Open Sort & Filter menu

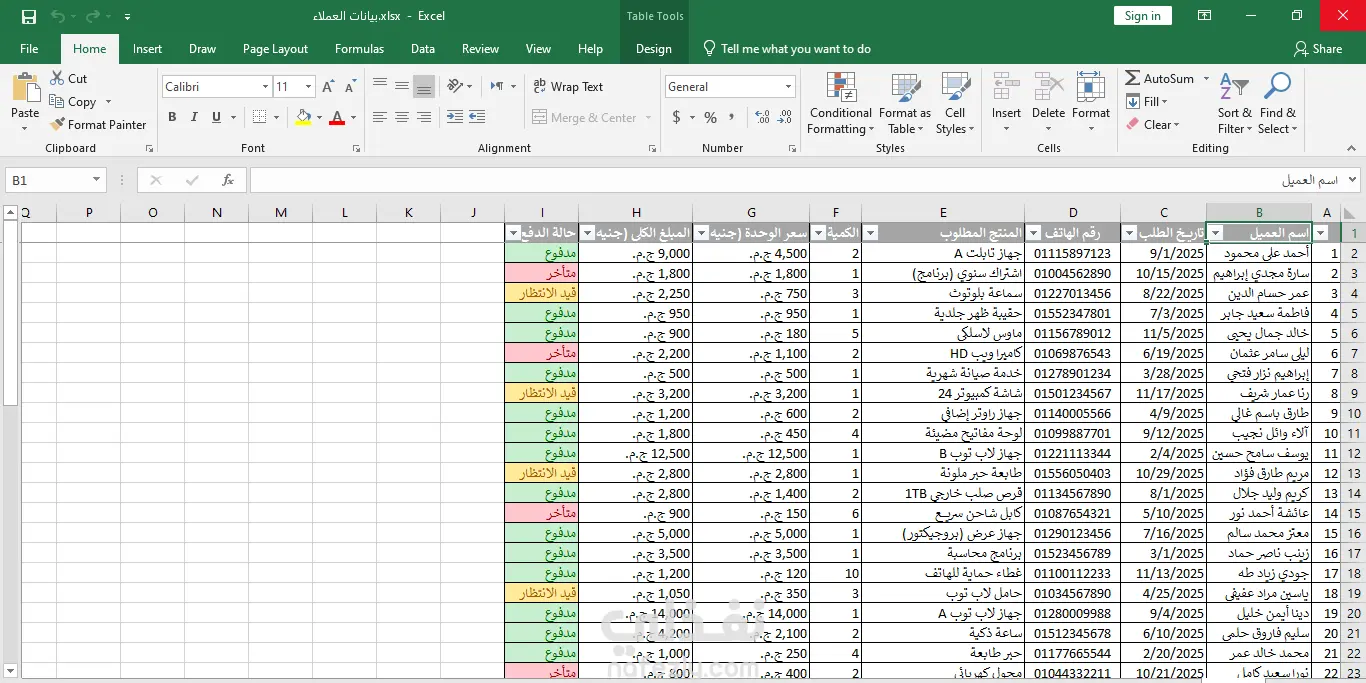point(1235,103)
